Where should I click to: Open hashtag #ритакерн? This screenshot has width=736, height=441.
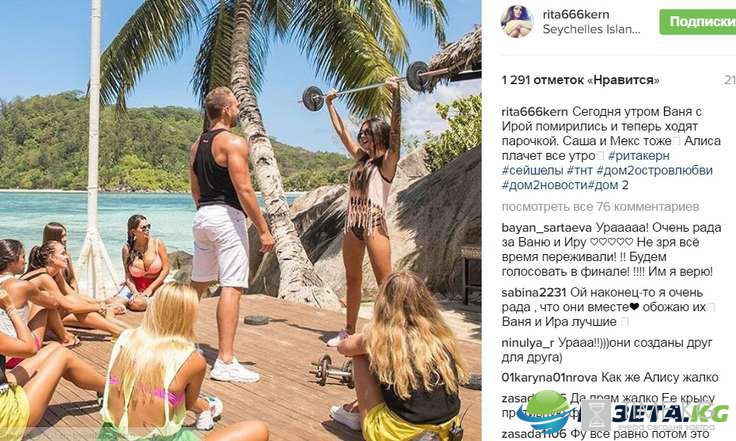(639, 156)
